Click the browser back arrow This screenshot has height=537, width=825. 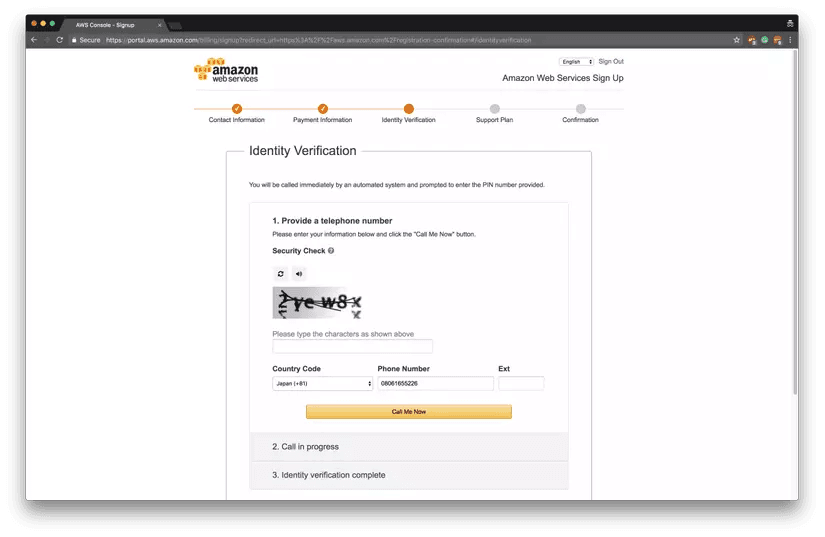click(x=34, y=40)
